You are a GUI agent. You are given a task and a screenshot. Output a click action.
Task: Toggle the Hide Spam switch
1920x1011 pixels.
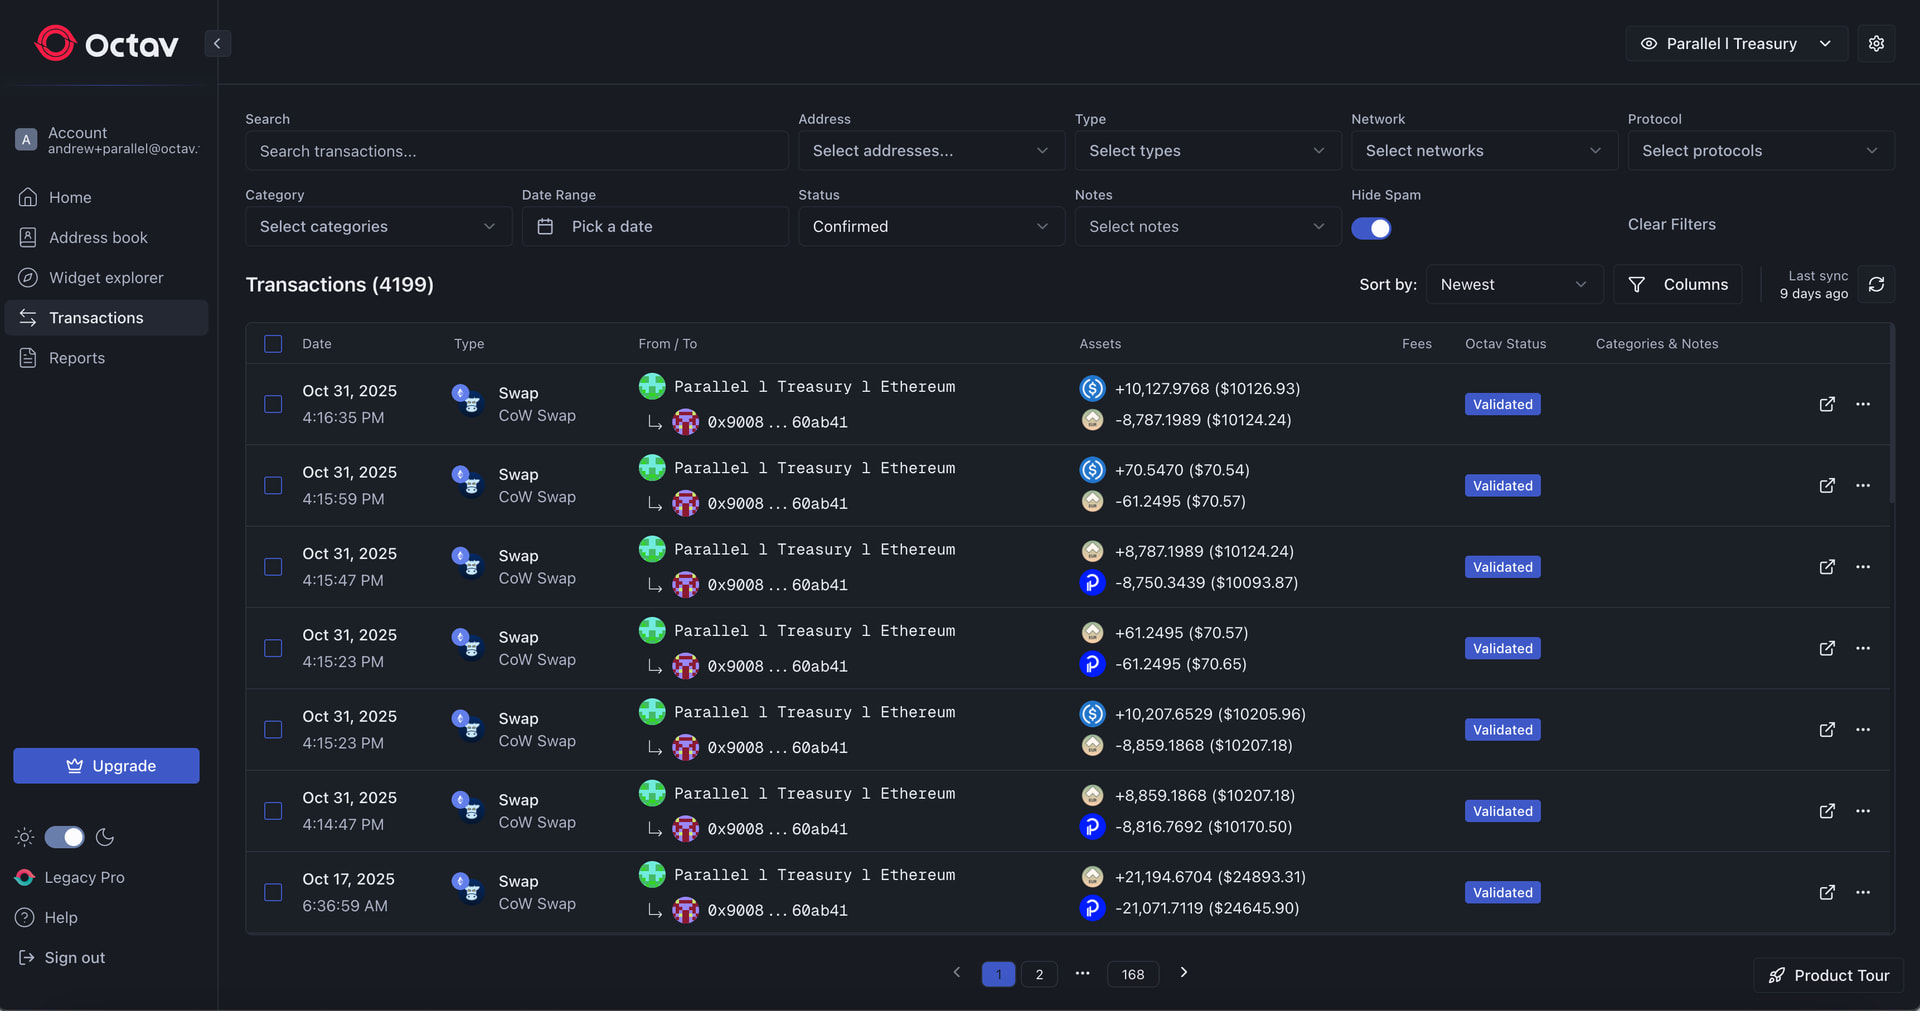point(1371,228)
